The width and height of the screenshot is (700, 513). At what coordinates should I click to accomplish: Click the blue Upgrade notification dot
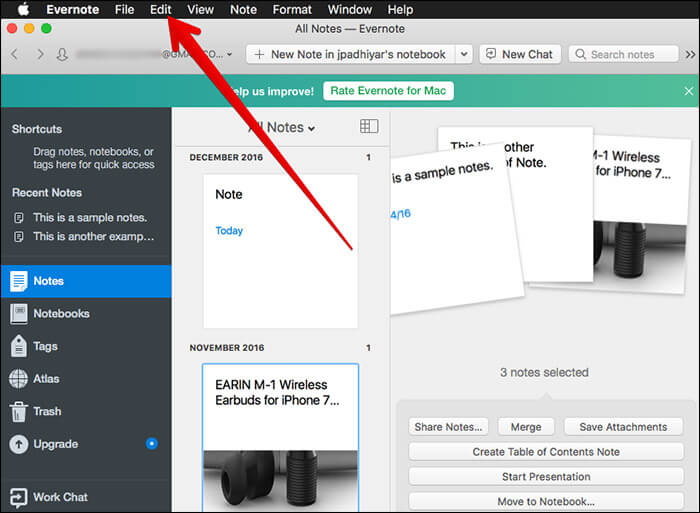pos(152,444)
